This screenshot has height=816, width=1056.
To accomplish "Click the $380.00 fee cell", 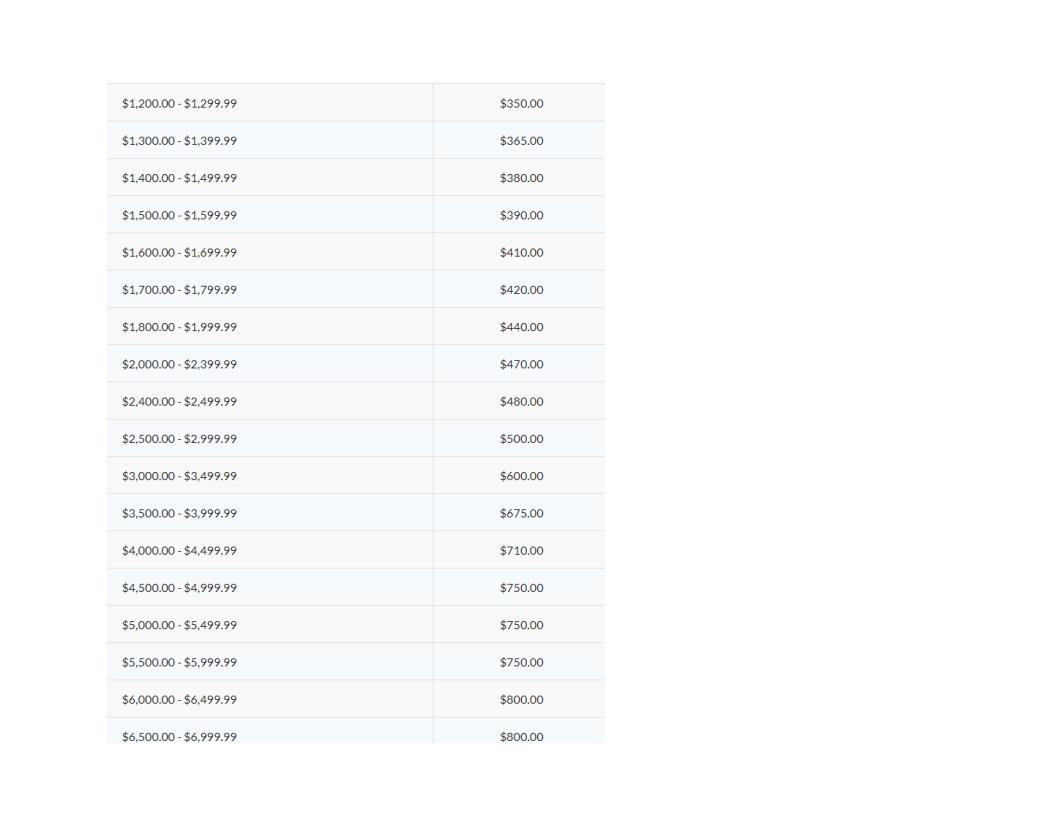I will [x=521, y=178].
